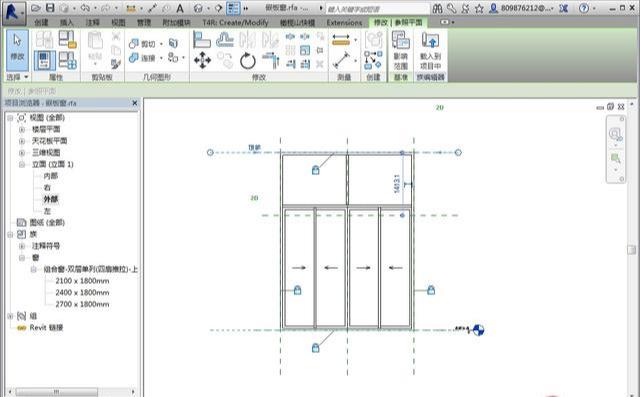The height and width of the screenshot is (397, 640).
Task: Open the 外部 elevation view
Action: click(x=51, y=199)
